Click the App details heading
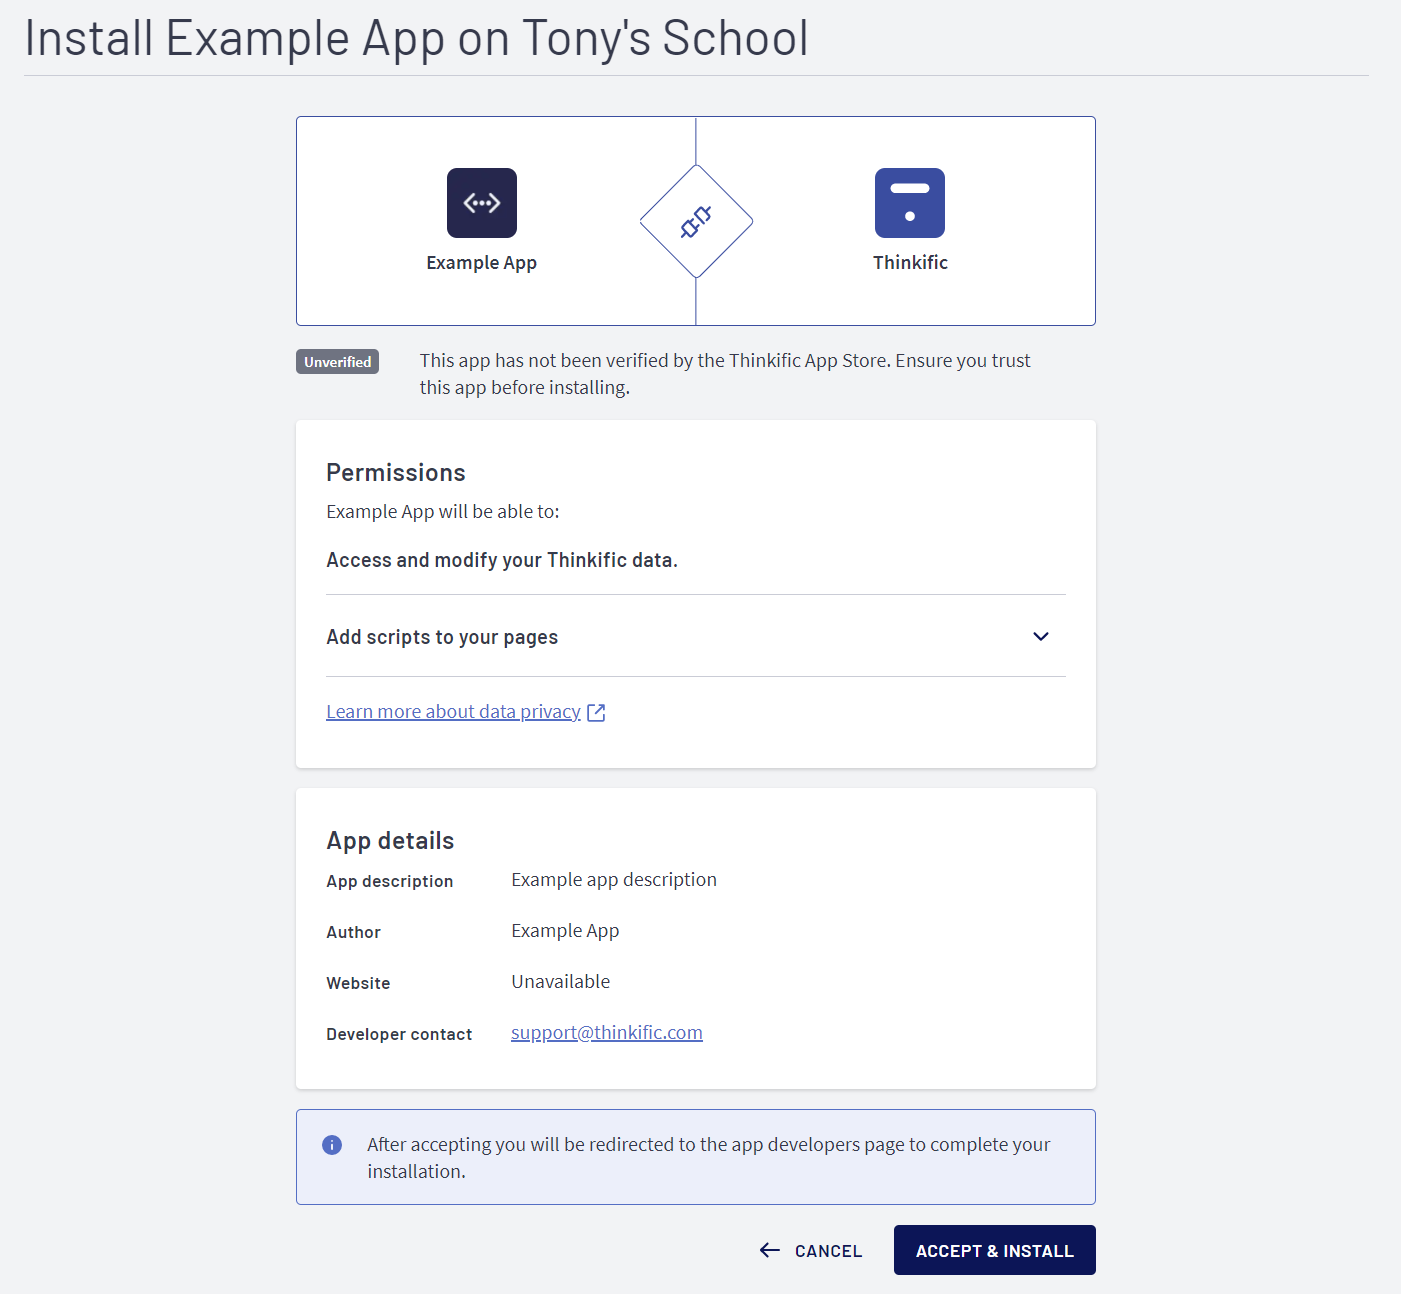The width and height of the screenshot is (1401, 1294). (x=390, y=840)
